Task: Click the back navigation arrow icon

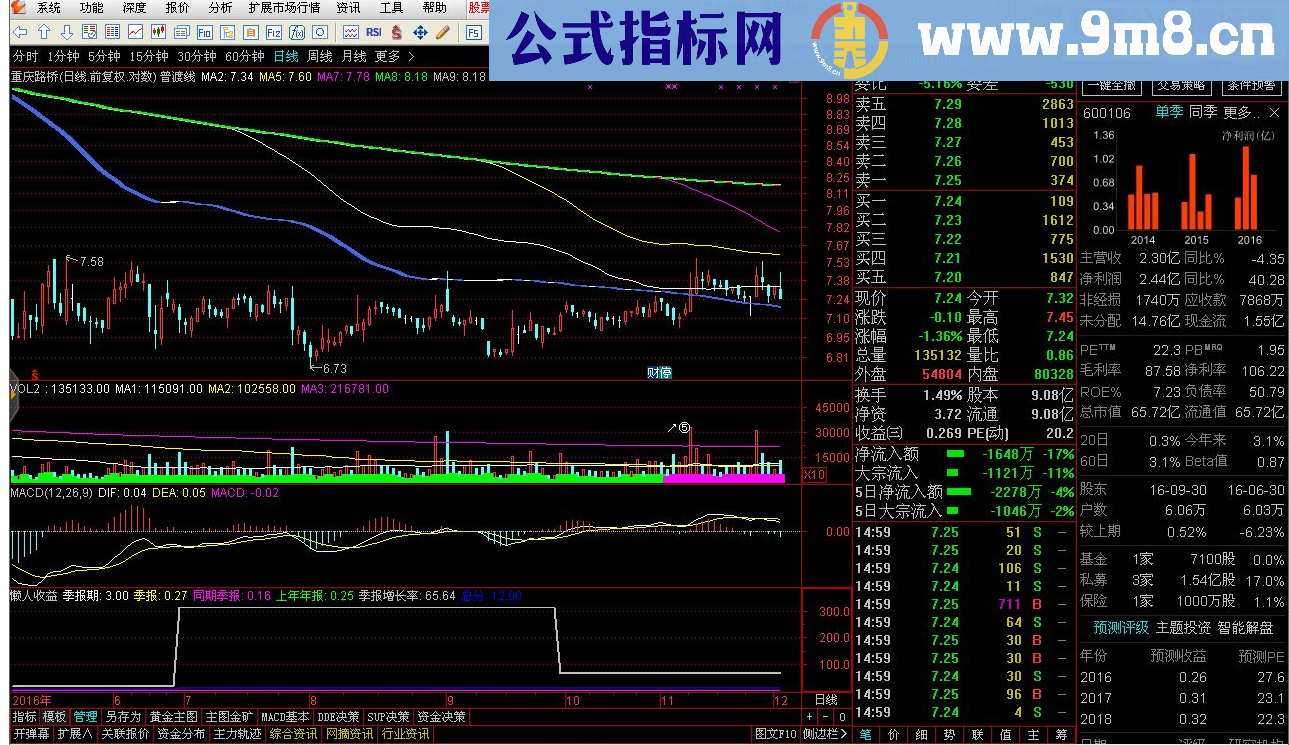Action: coord(19,32)
